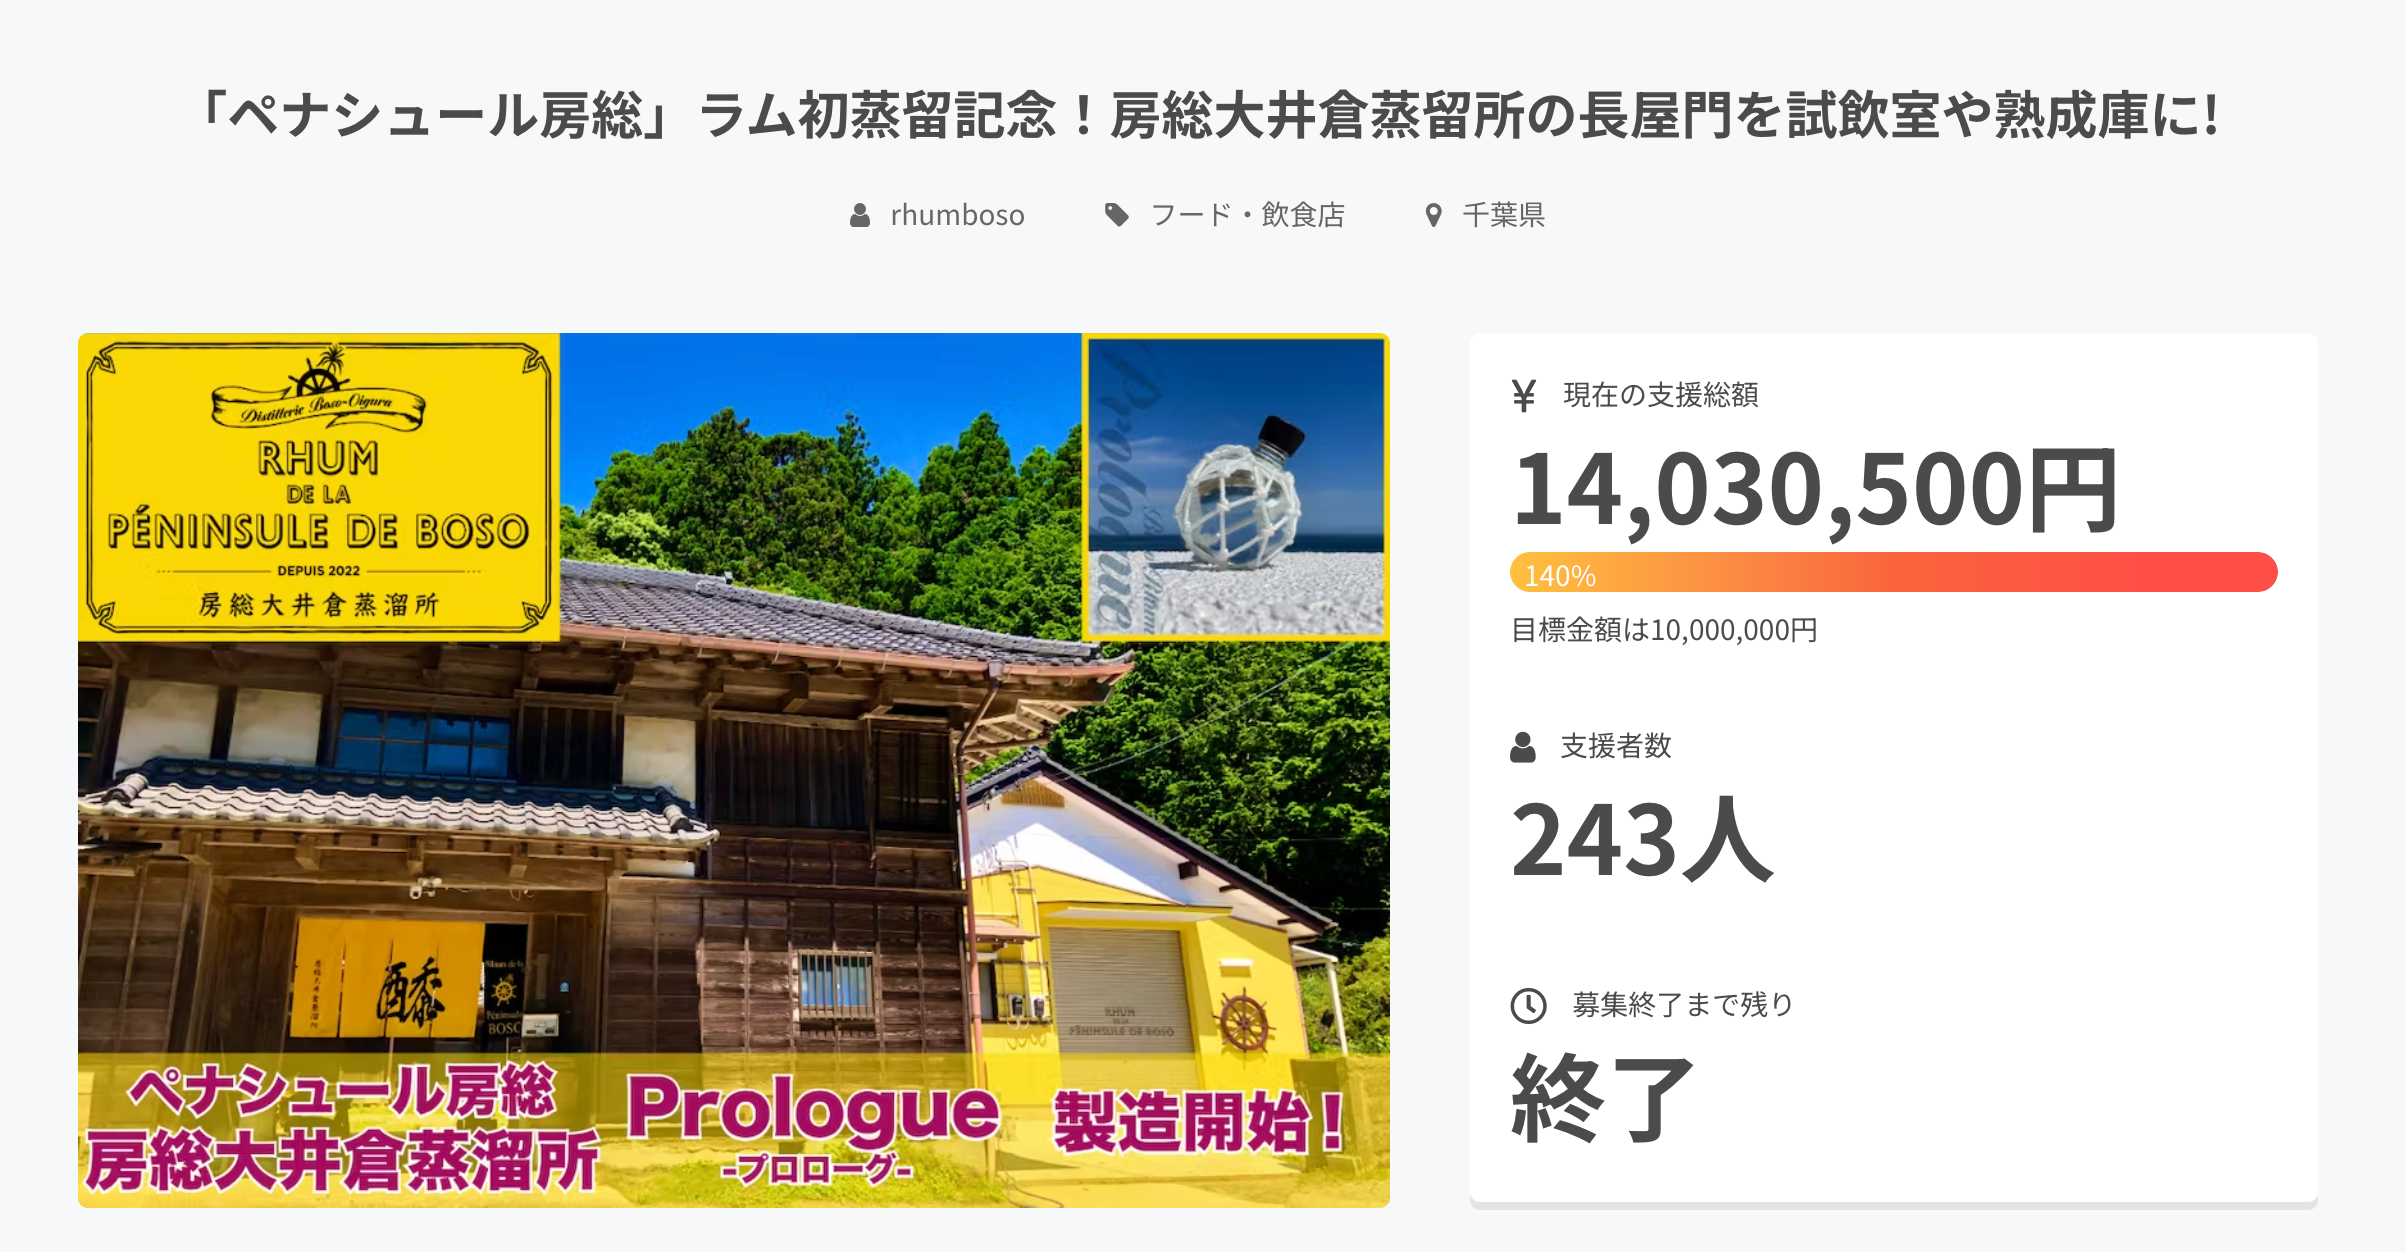Open the 千葉県 location link

tap(1503, 215)
